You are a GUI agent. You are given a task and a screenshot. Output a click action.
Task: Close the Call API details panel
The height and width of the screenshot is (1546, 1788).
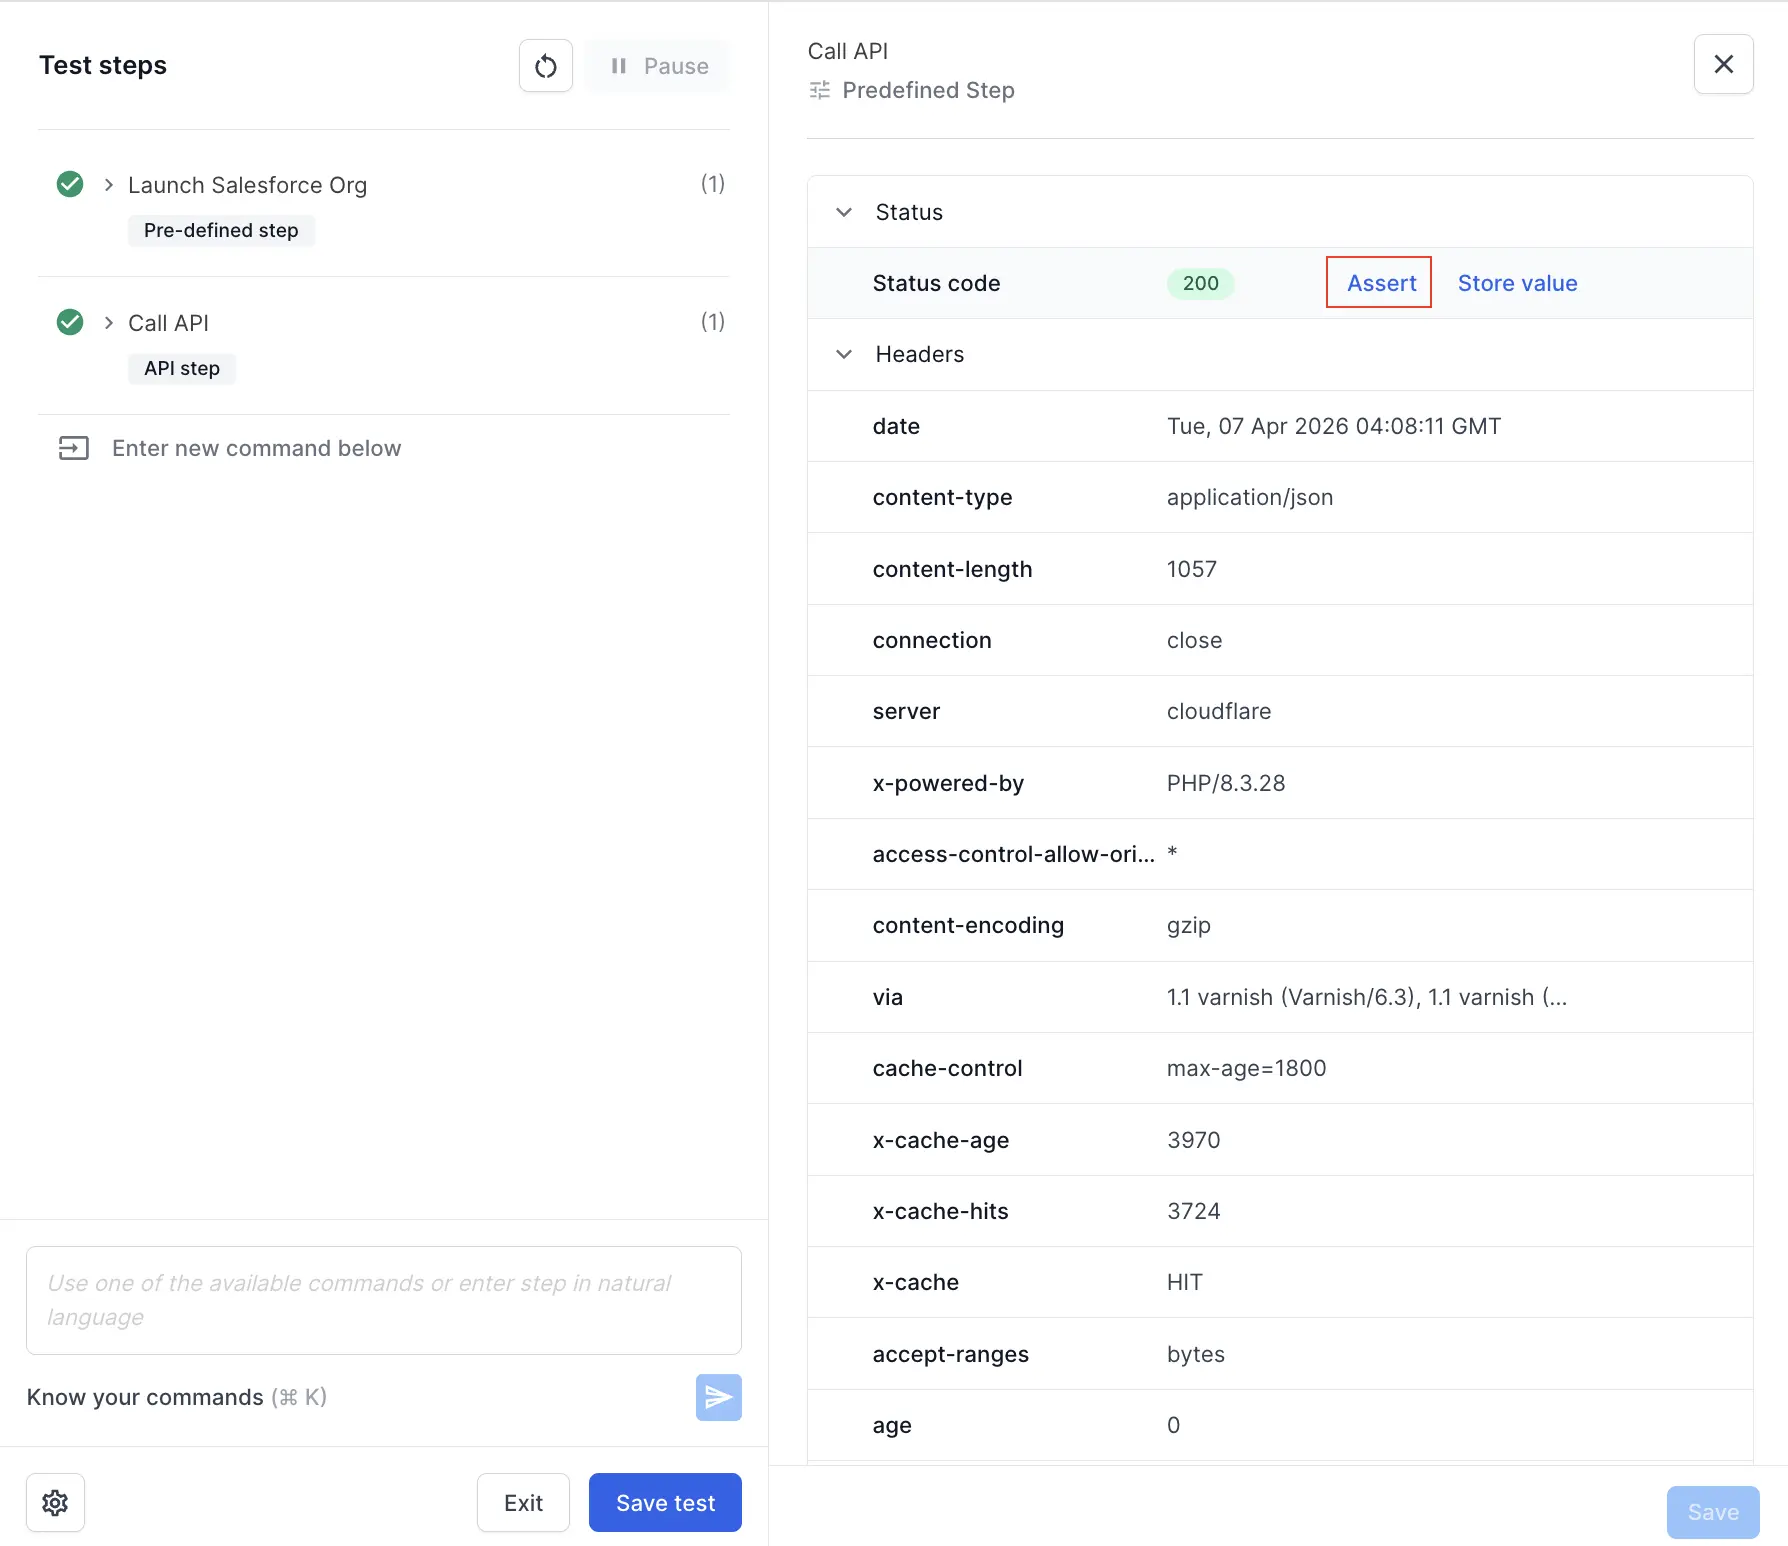click(1723, 64)
